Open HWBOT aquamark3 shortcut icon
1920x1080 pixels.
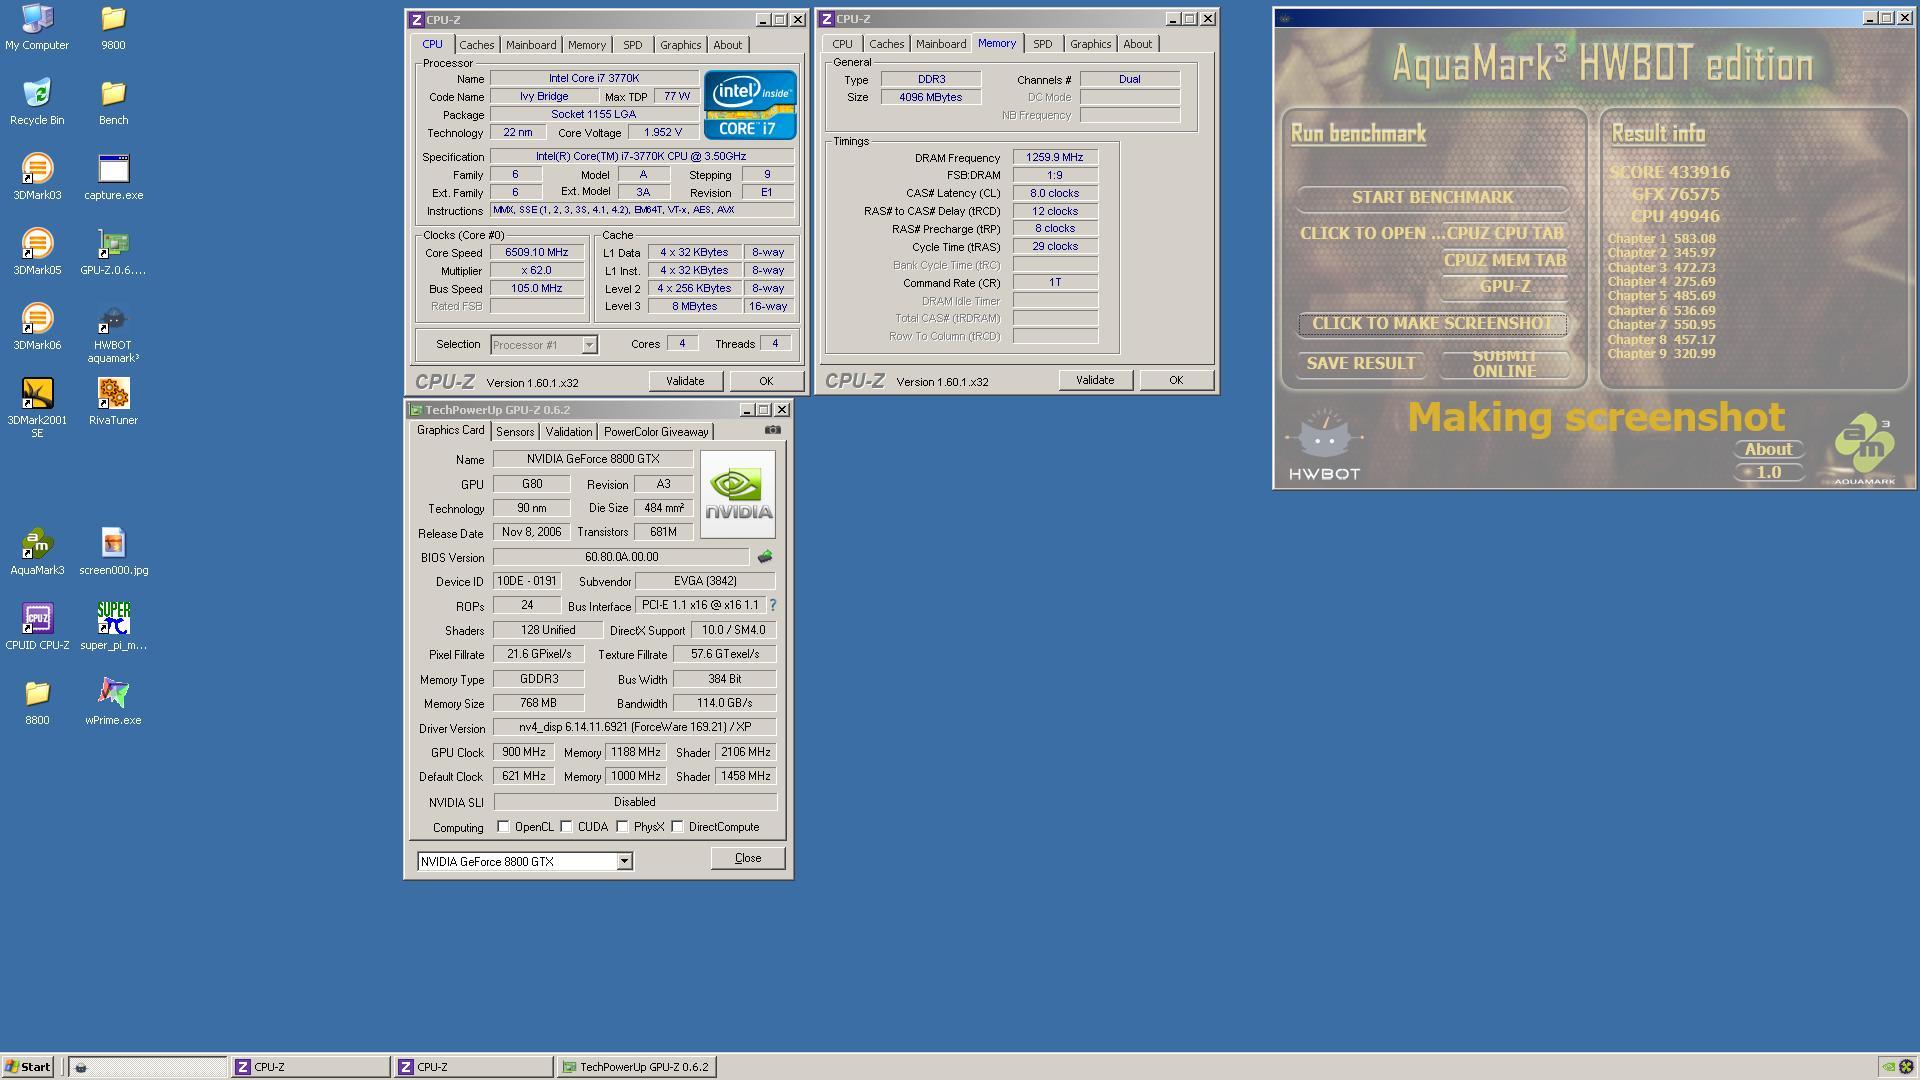(113, 334)
